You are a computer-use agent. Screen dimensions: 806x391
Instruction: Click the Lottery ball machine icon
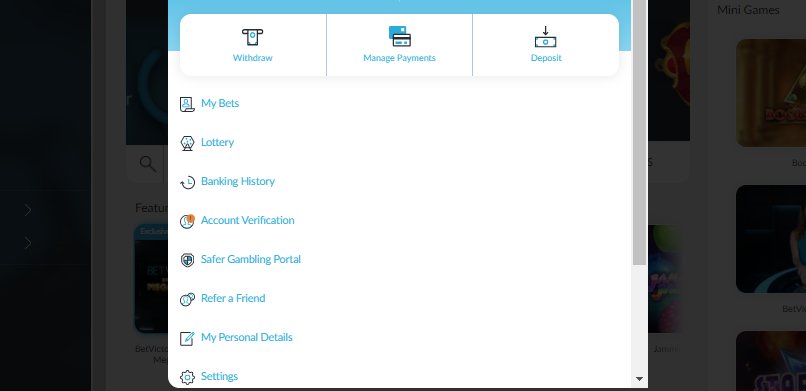tap(187, 143)
